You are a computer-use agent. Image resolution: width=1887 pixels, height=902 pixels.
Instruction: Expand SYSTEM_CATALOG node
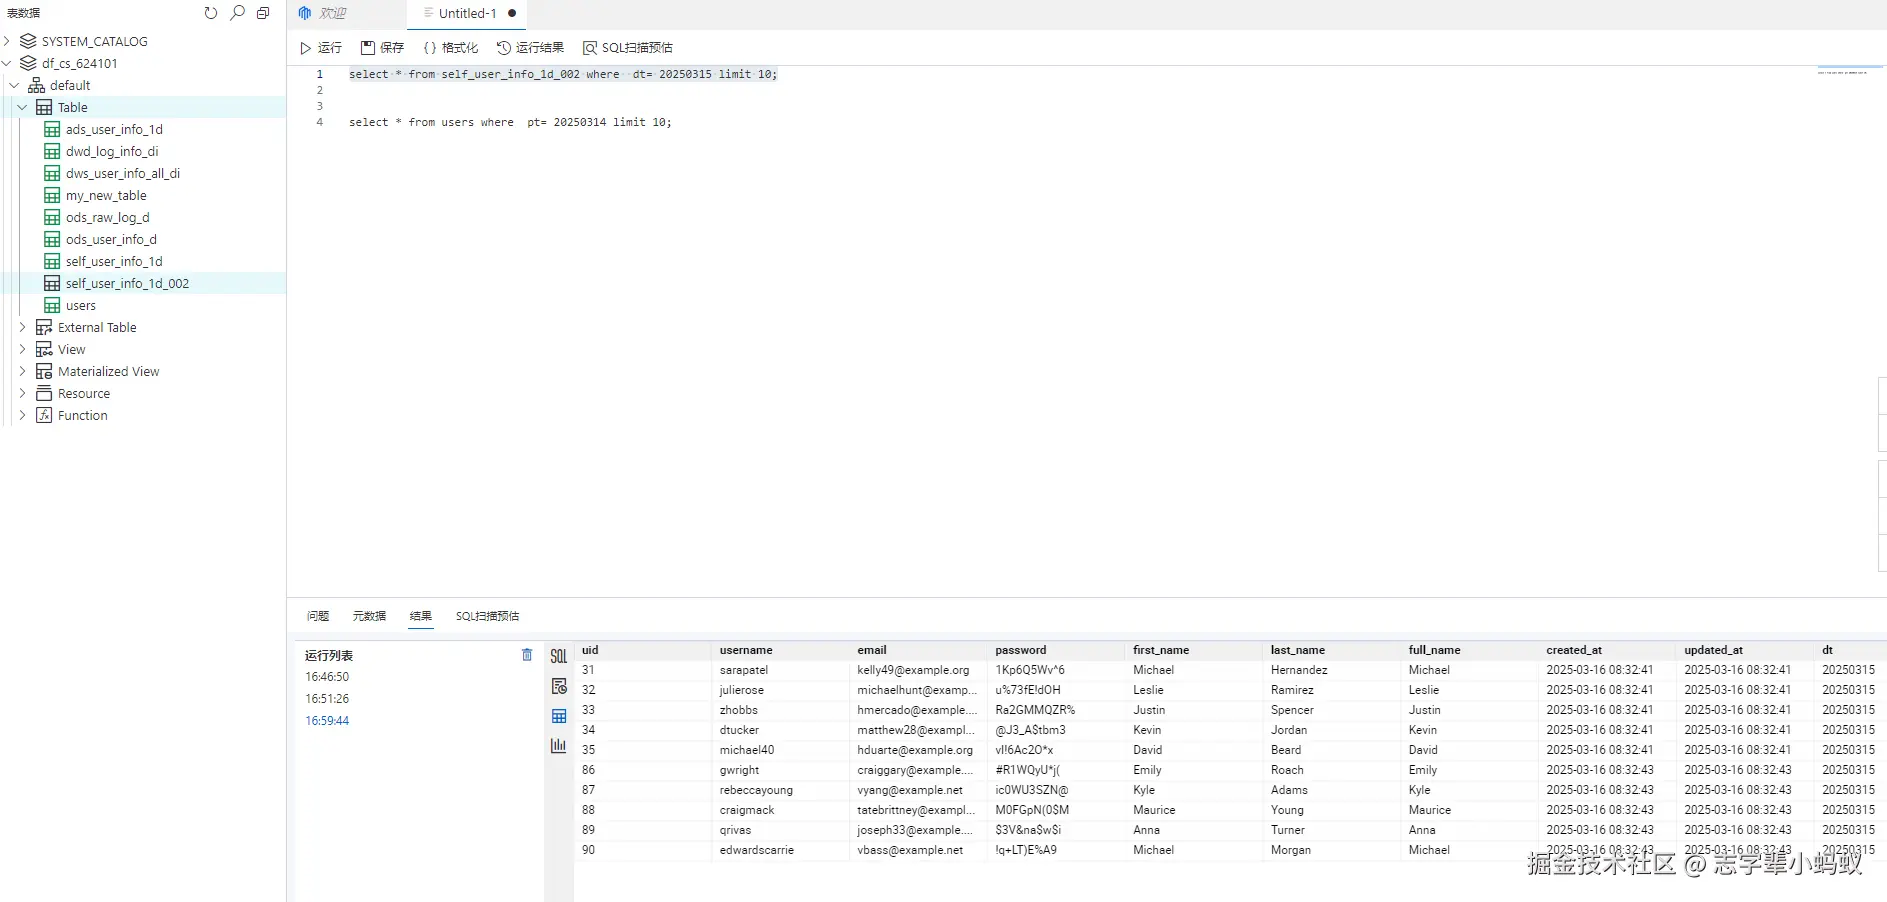pos(7,41)
